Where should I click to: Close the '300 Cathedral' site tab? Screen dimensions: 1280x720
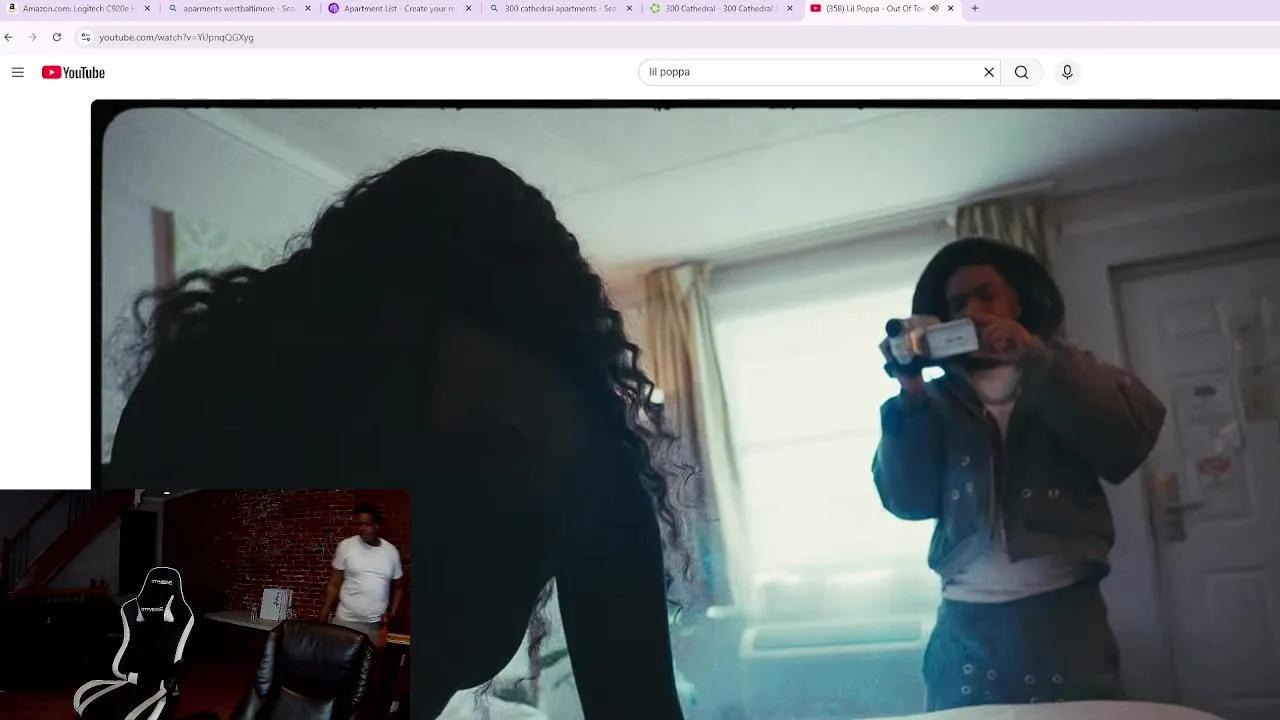pos(790,8)
